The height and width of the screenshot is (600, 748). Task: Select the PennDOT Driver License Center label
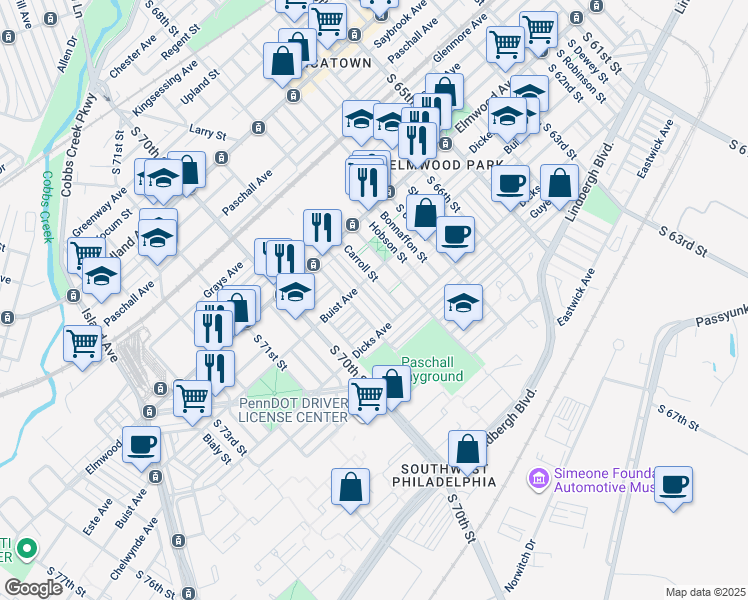293,410
